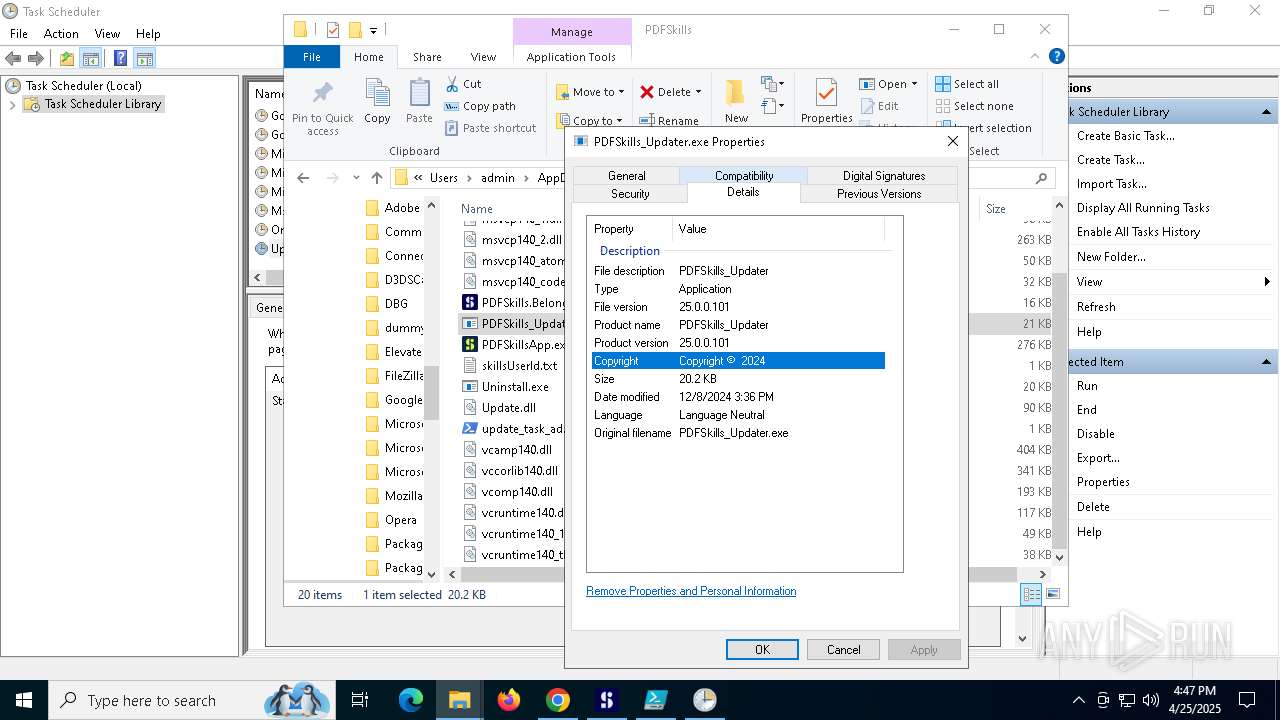Click the Cut icon in Explorer ribbon
The height and width of the screenshot is (720, 1280).
point(452,84)
